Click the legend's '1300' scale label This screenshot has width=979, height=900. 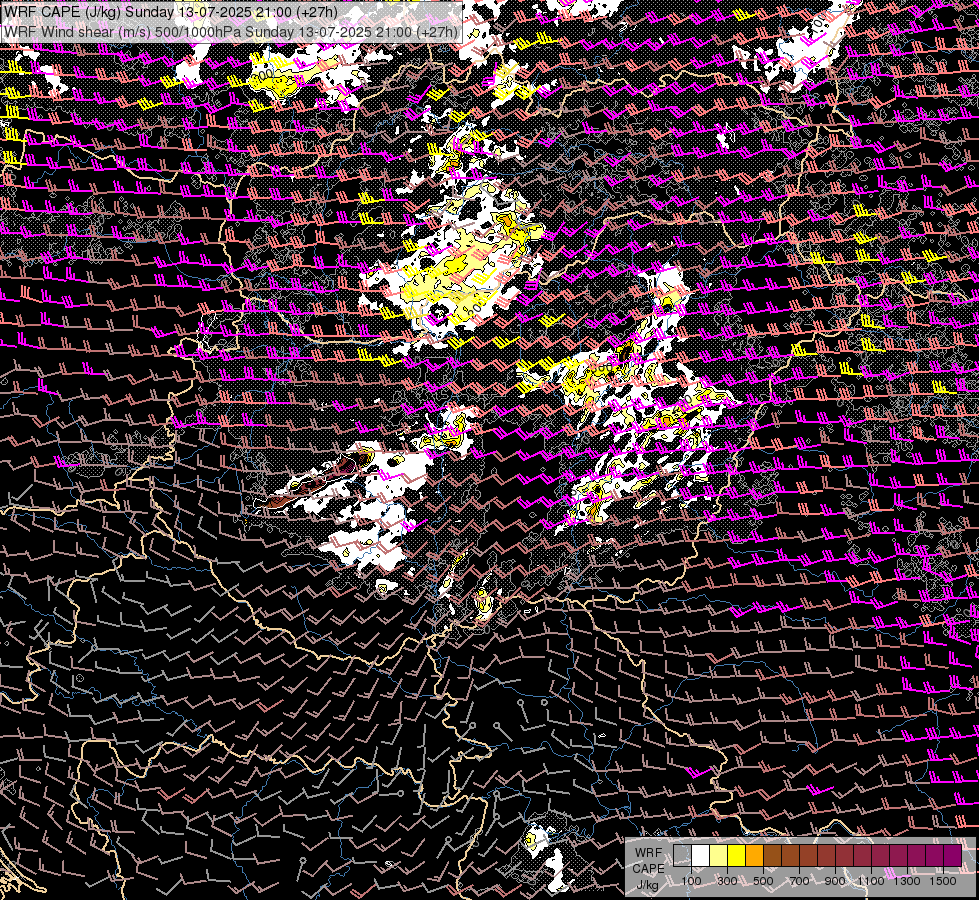pos(907,881)
